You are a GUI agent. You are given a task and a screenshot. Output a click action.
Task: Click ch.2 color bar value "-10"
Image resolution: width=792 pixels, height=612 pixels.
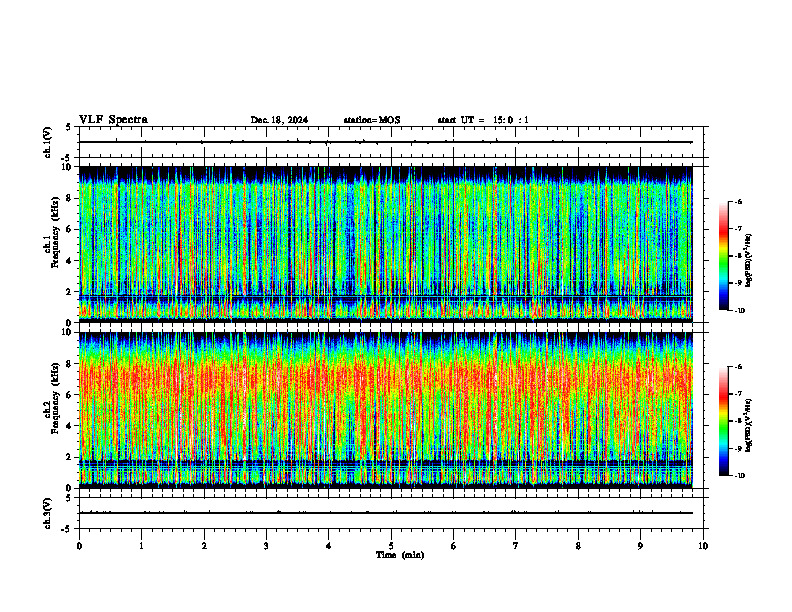(740, 476)
